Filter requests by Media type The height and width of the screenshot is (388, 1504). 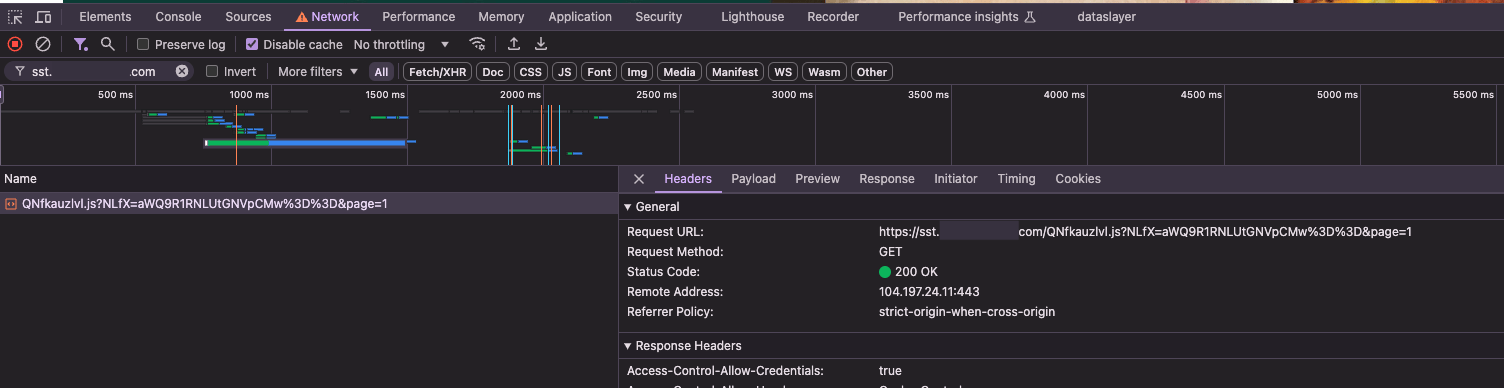click(x=680, y=72)
